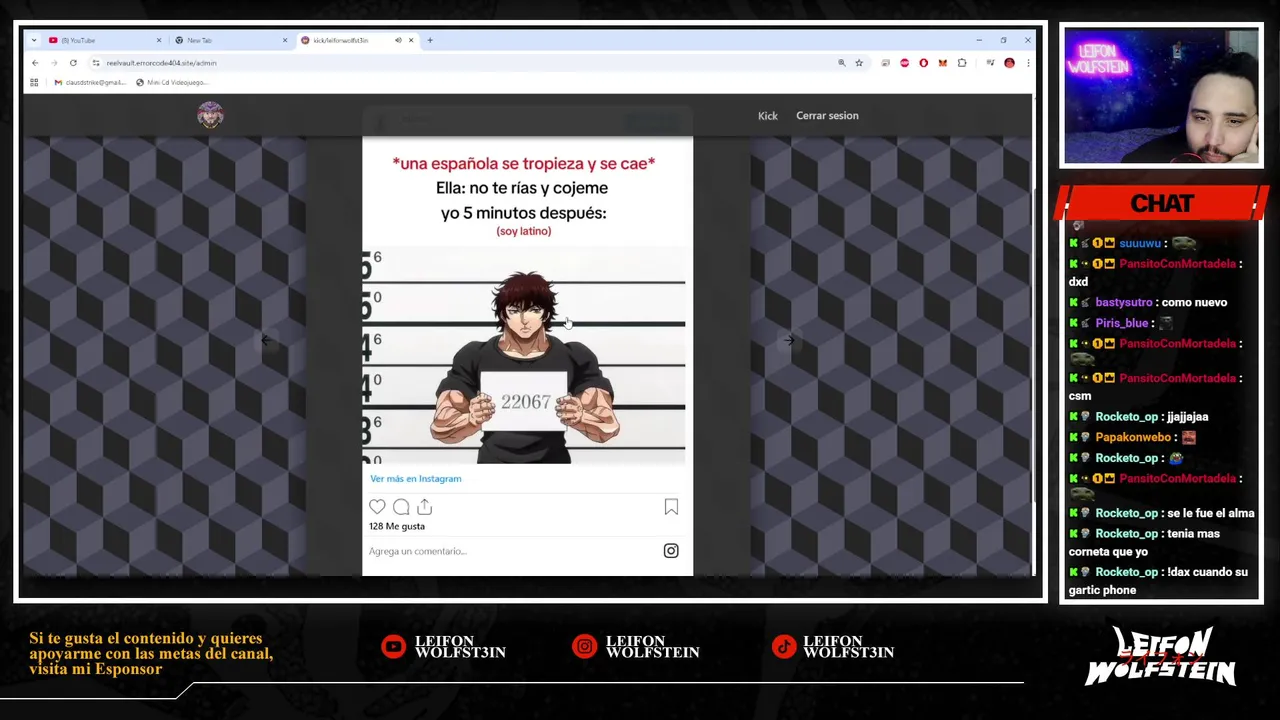The image size is (1280, 720).
Task: Open the site info icon in address bar
Action: [x=96, y=63]
